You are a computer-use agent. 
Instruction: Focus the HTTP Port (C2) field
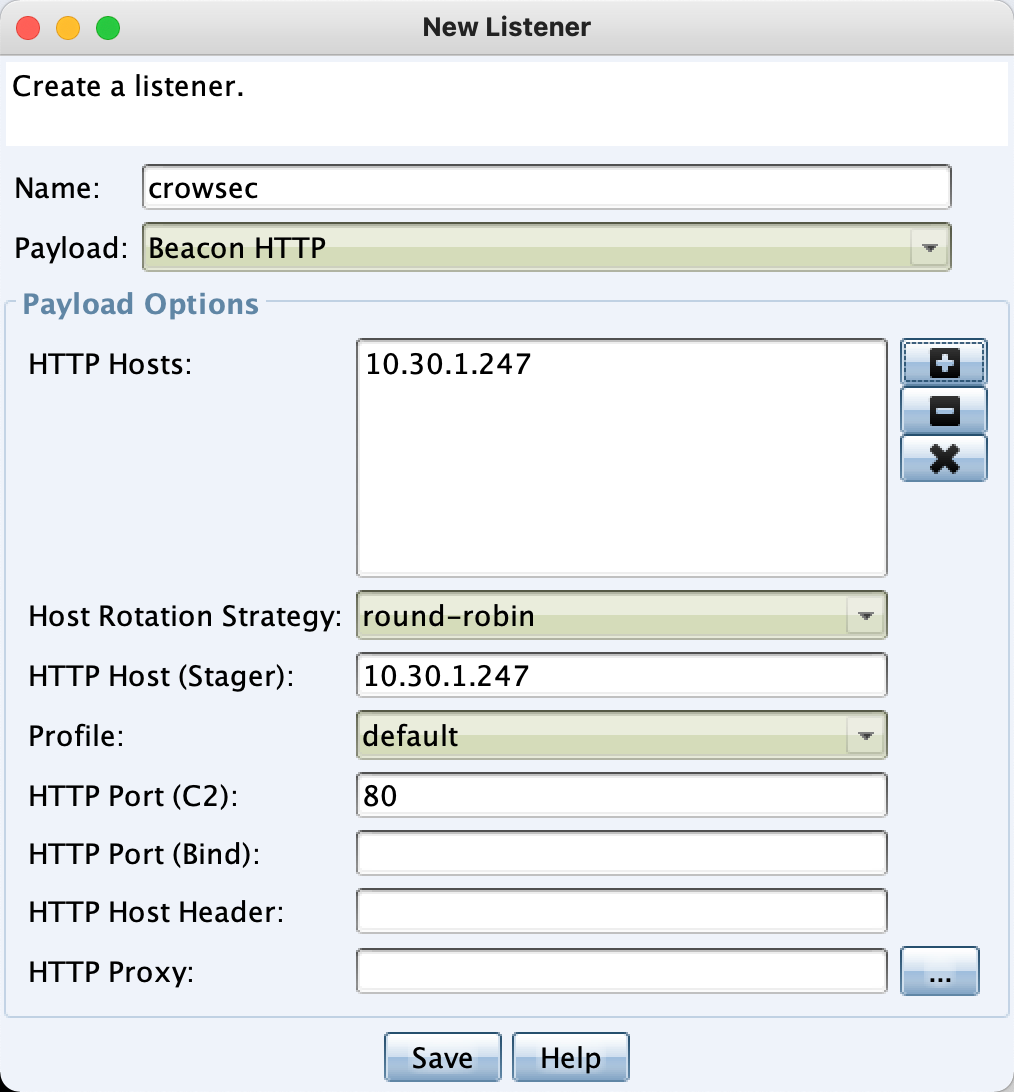(x=621, y=795)
